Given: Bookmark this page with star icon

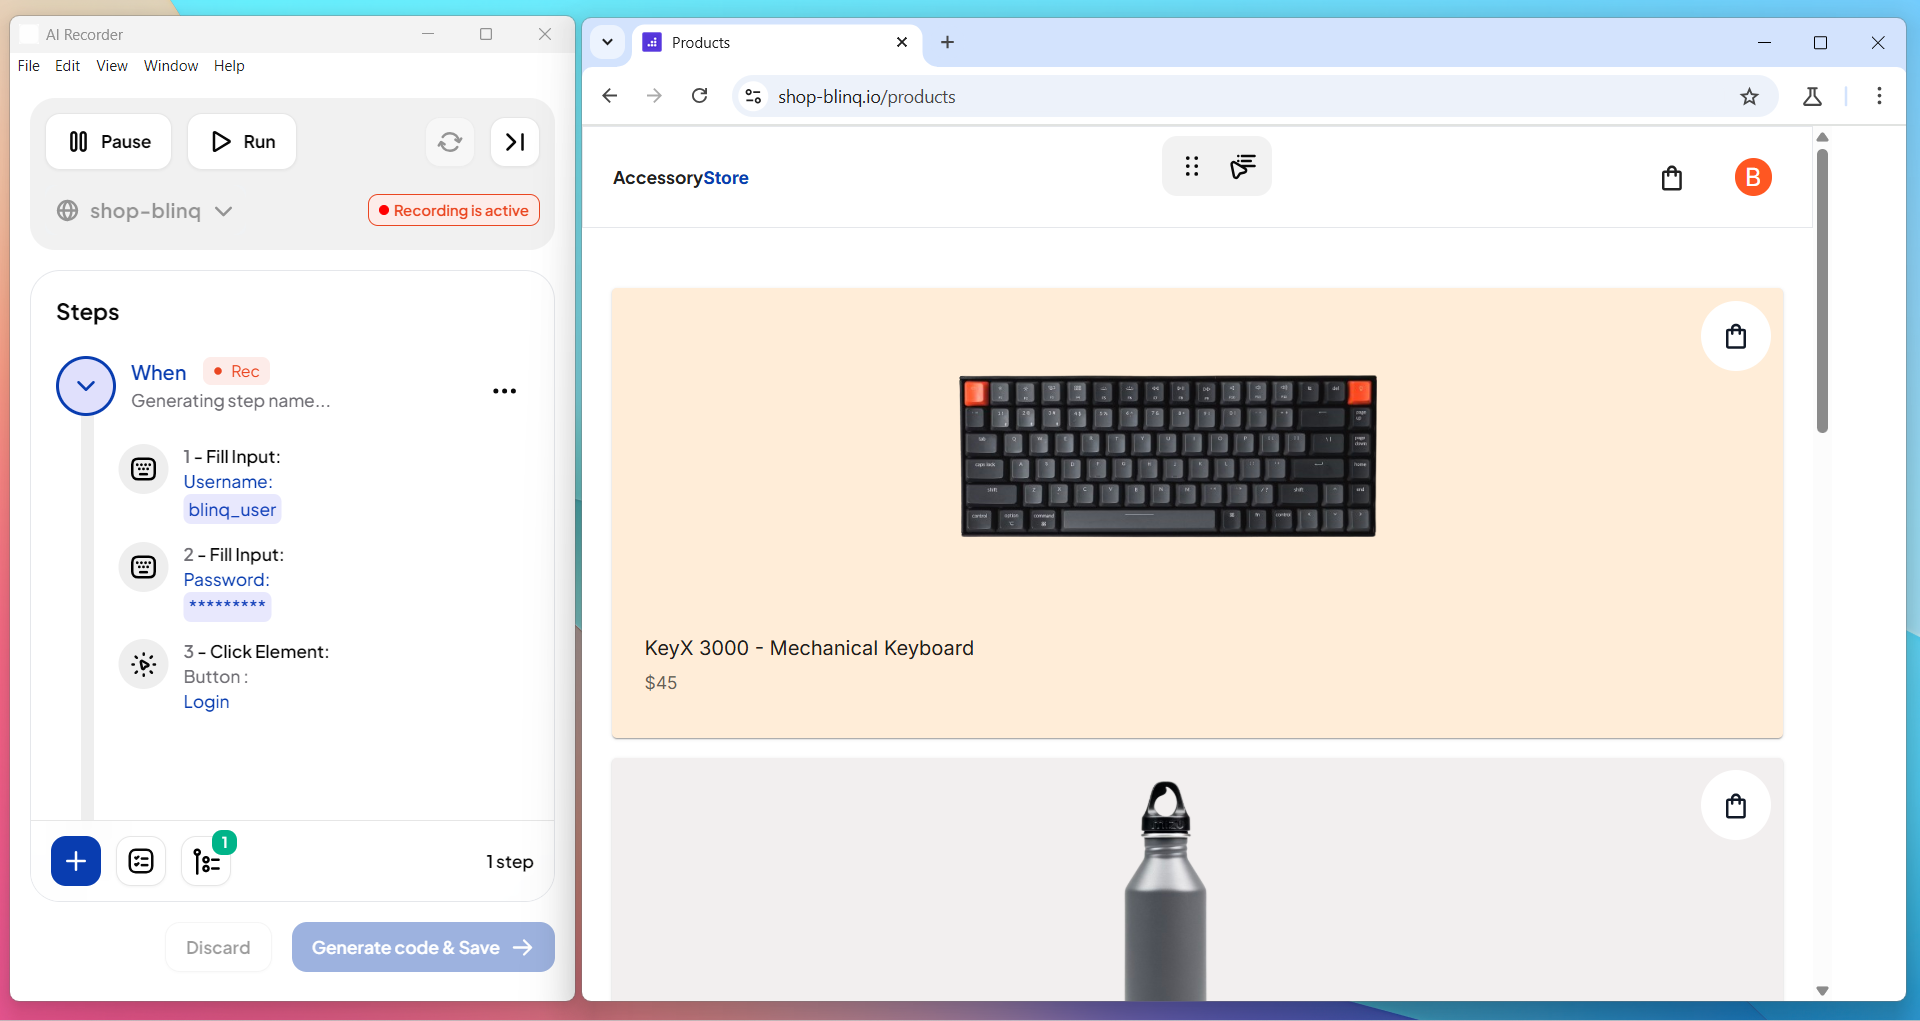Looking at the screenshot, I should (1749, 97).
